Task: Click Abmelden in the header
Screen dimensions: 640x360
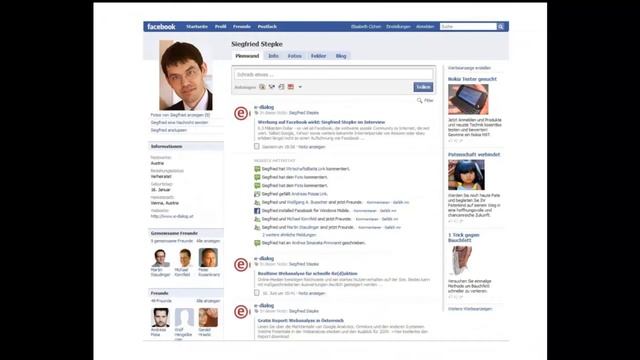Action: [425, 27]
